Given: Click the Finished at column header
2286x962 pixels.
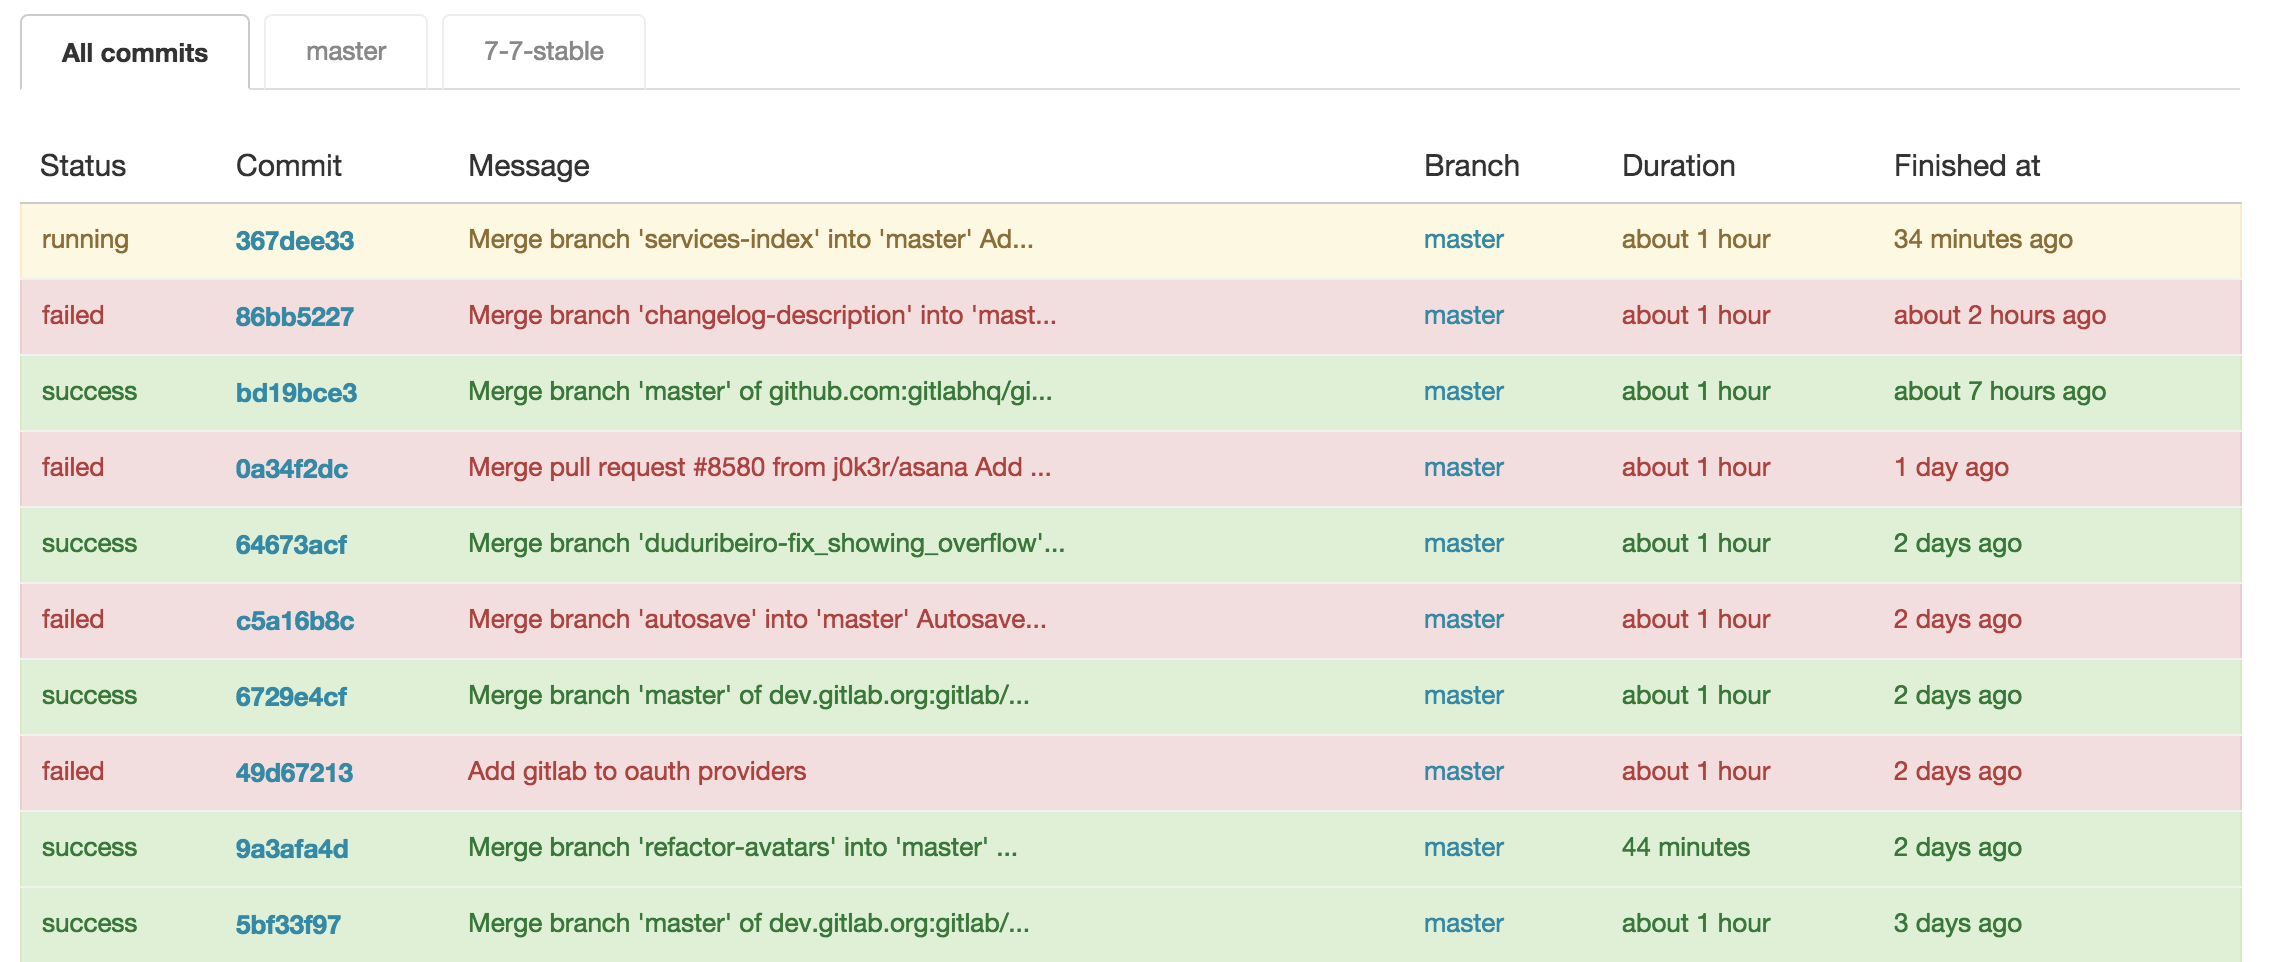Looking at the screenshot, I should 1967,165.
